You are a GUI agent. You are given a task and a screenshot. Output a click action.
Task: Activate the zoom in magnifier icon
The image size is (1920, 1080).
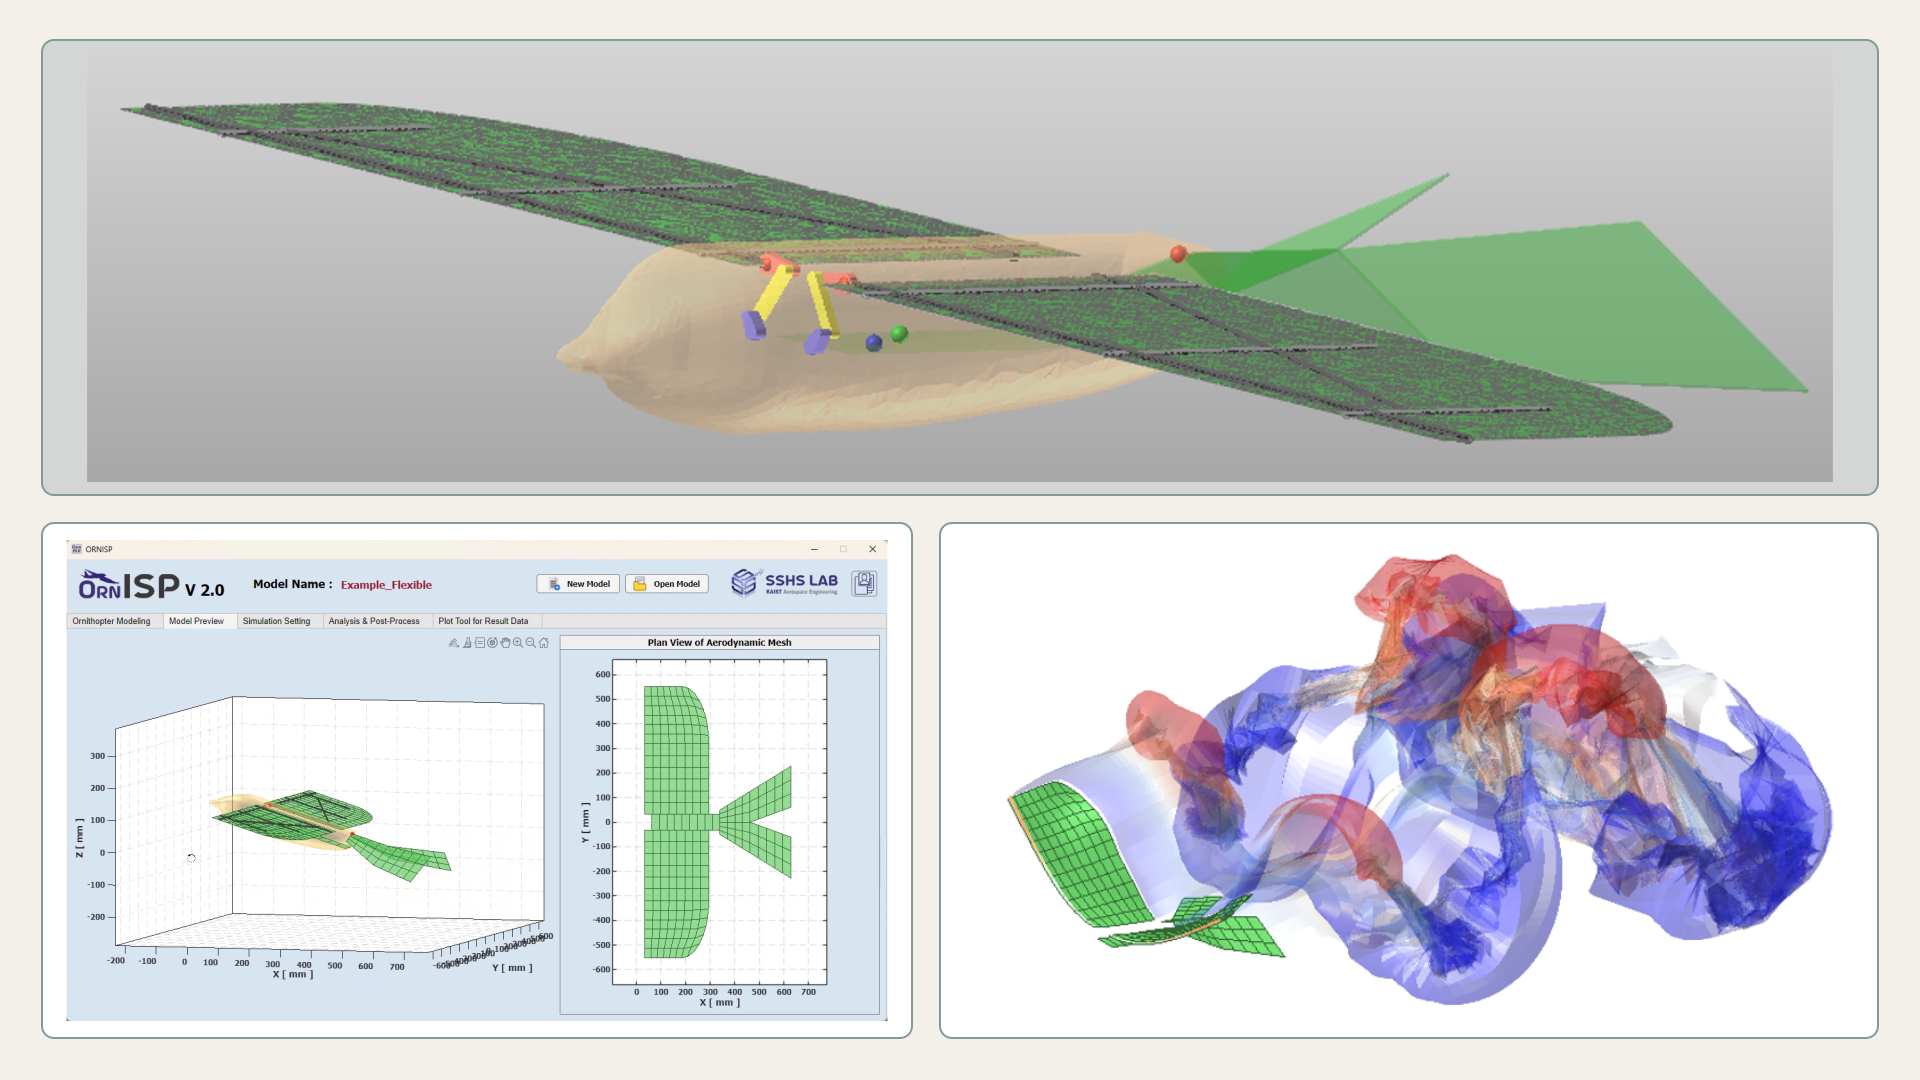(518, 643)
